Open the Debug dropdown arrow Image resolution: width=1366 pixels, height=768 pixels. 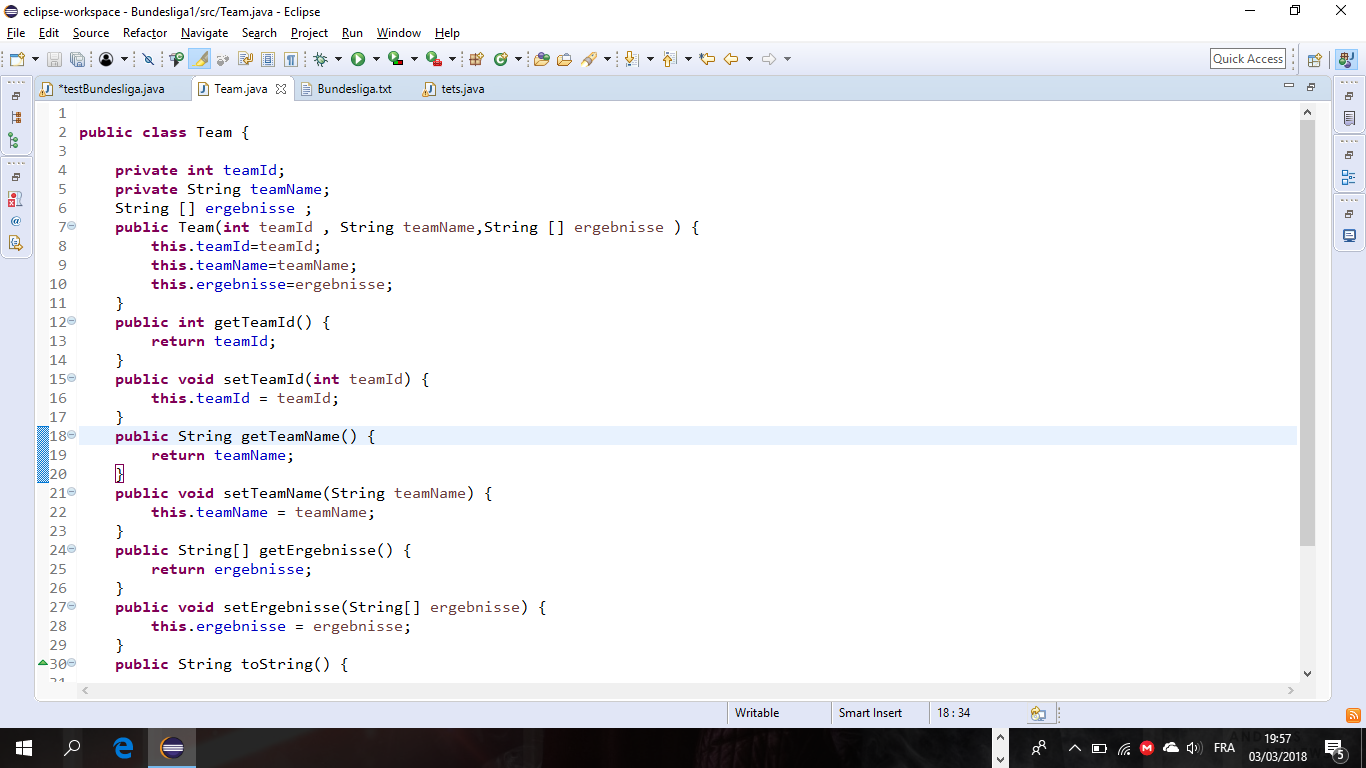pos(338,59)
